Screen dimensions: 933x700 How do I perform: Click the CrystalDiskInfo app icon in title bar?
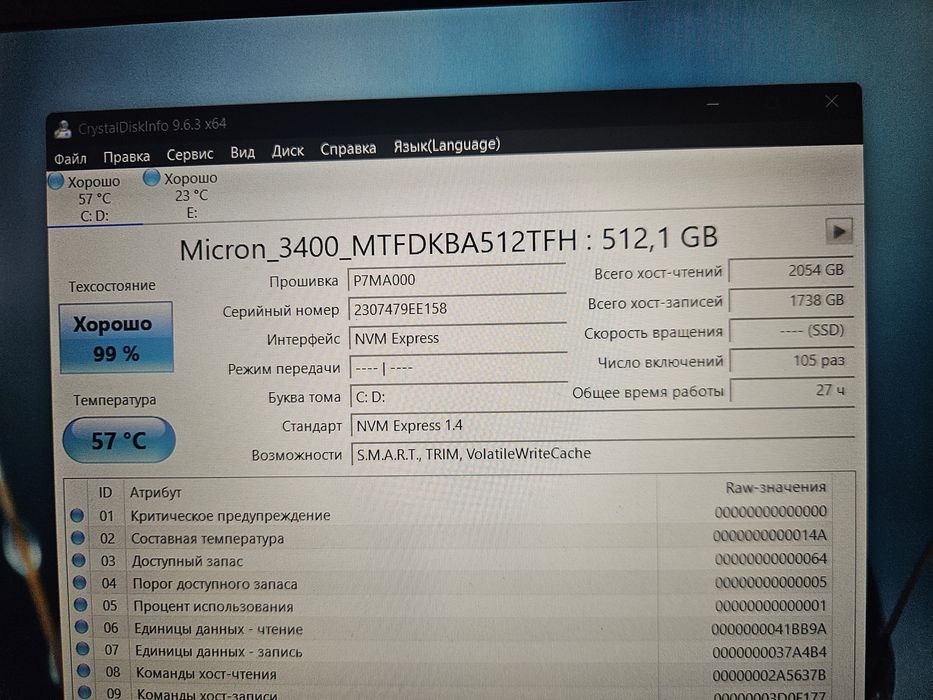62,129
